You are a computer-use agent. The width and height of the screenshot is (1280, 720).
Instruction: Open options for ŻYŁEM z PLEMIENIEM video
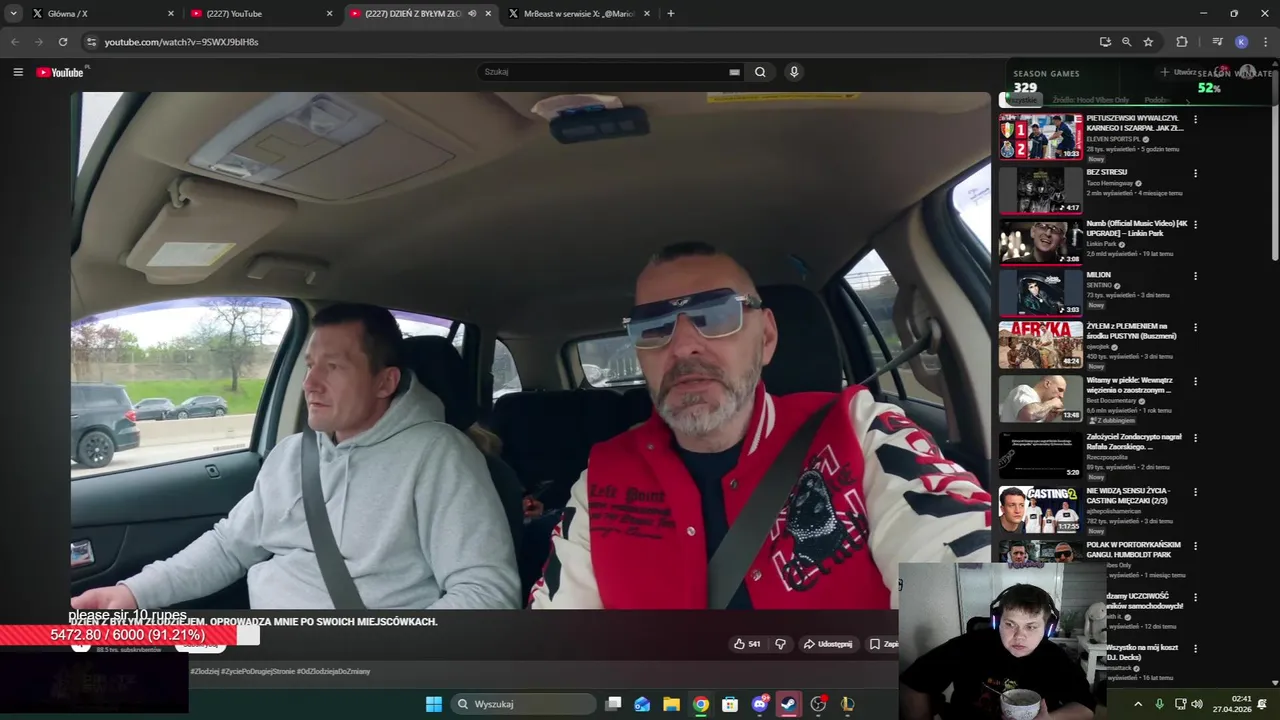coord(1195,328)
